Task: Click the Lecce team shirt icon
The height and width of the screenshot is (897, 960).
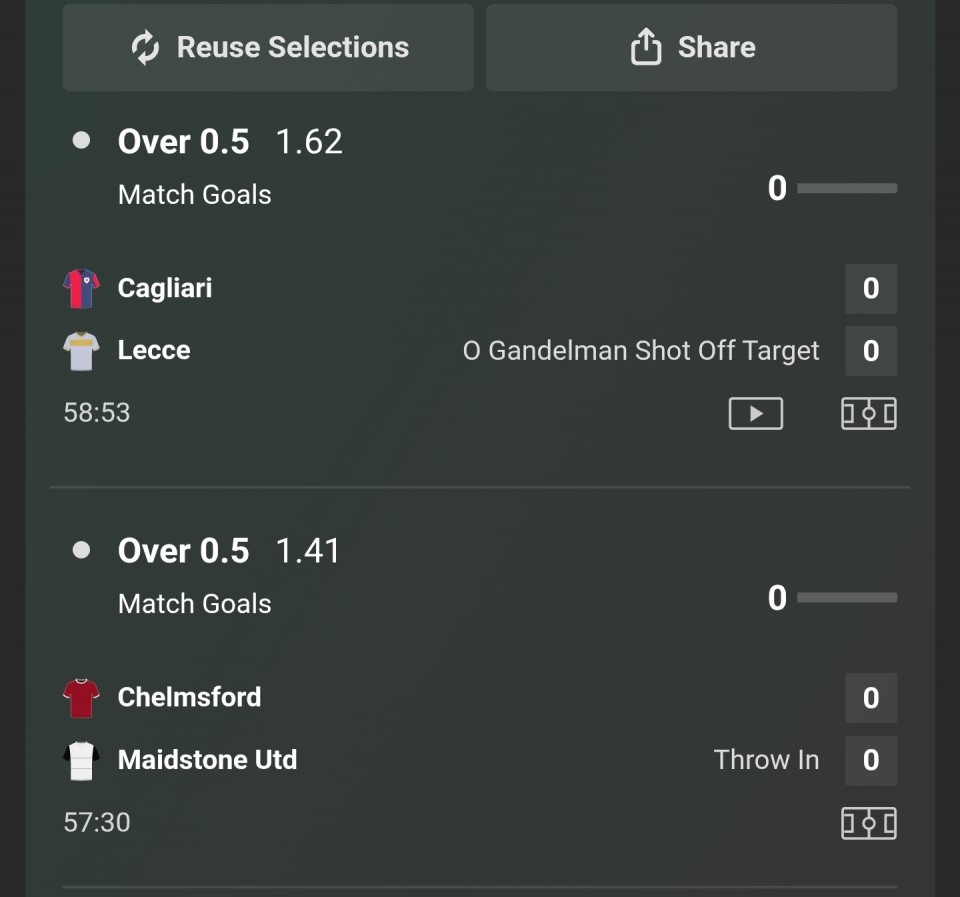Action: coord(81,351)
